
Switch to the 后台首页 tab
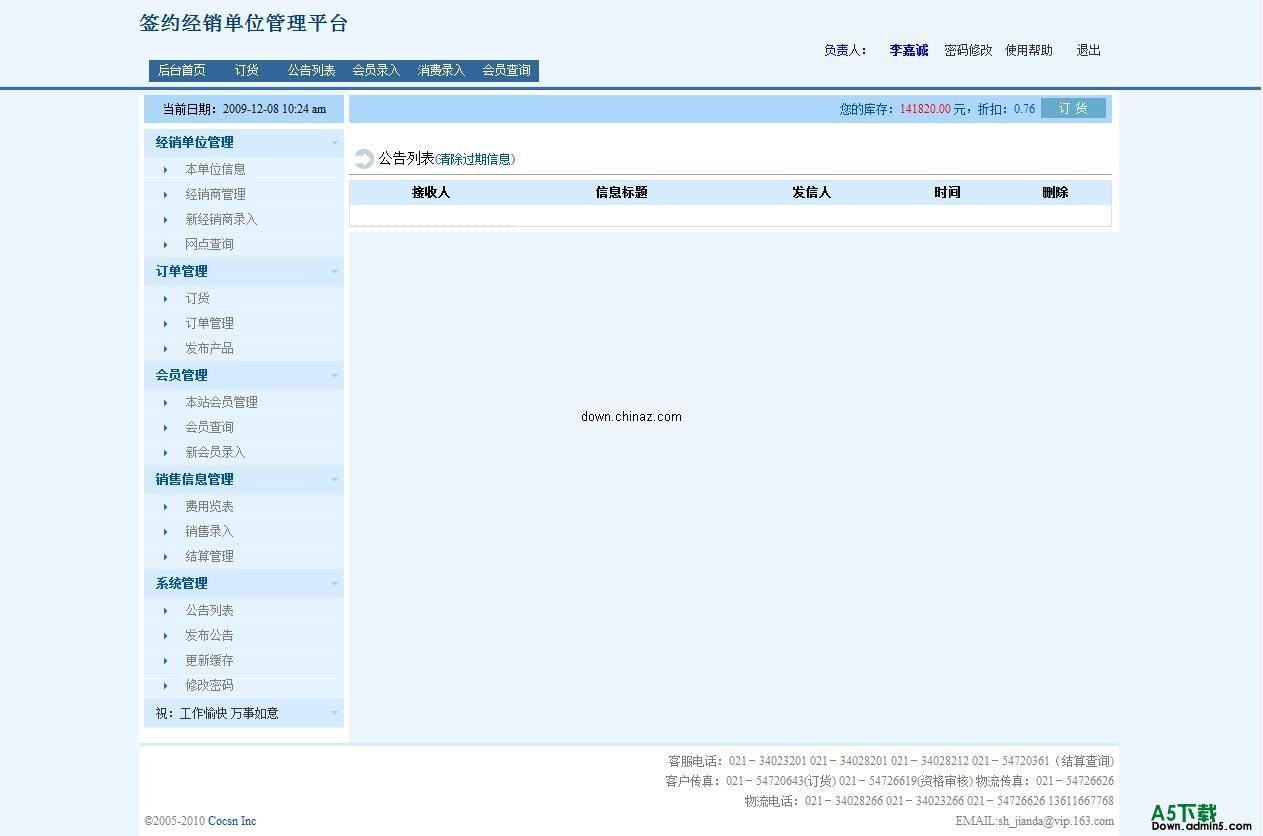pos(181,70)
